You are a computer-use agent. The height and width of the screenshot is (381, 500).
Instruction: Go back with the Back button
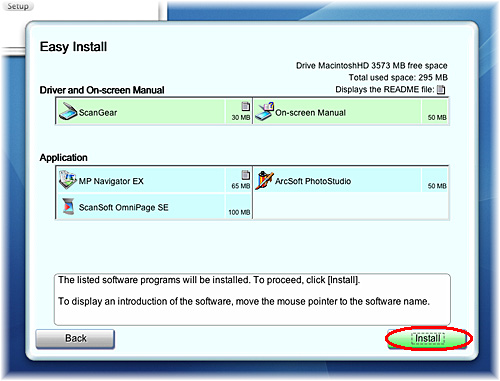(x=75, y=339)
